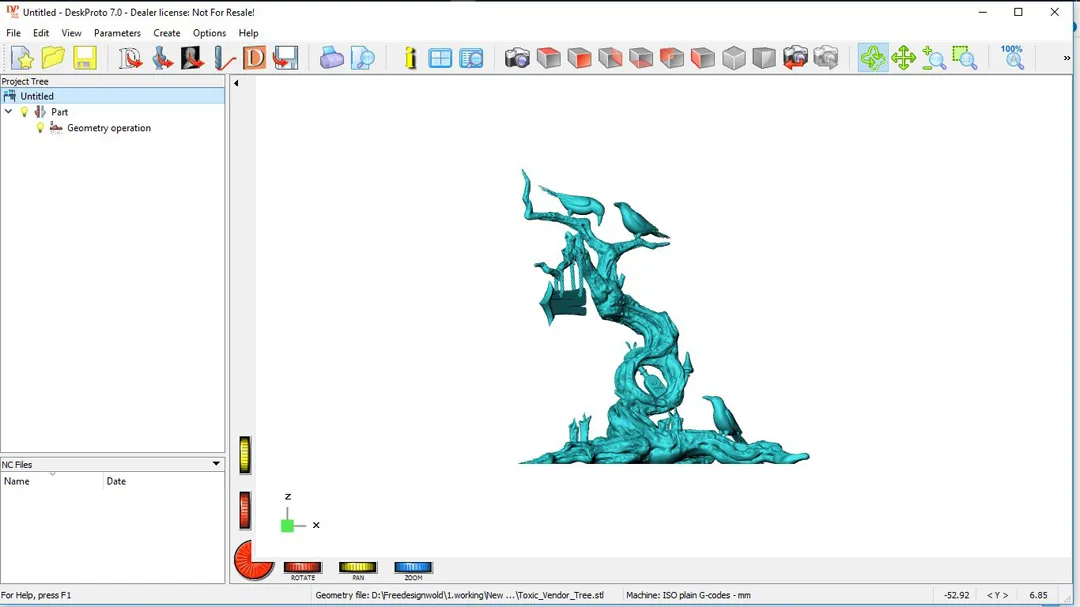Click the Print Preview magnifier icon
The width and height of the screenshot is (1080, 607).
[x=363, y=58]
